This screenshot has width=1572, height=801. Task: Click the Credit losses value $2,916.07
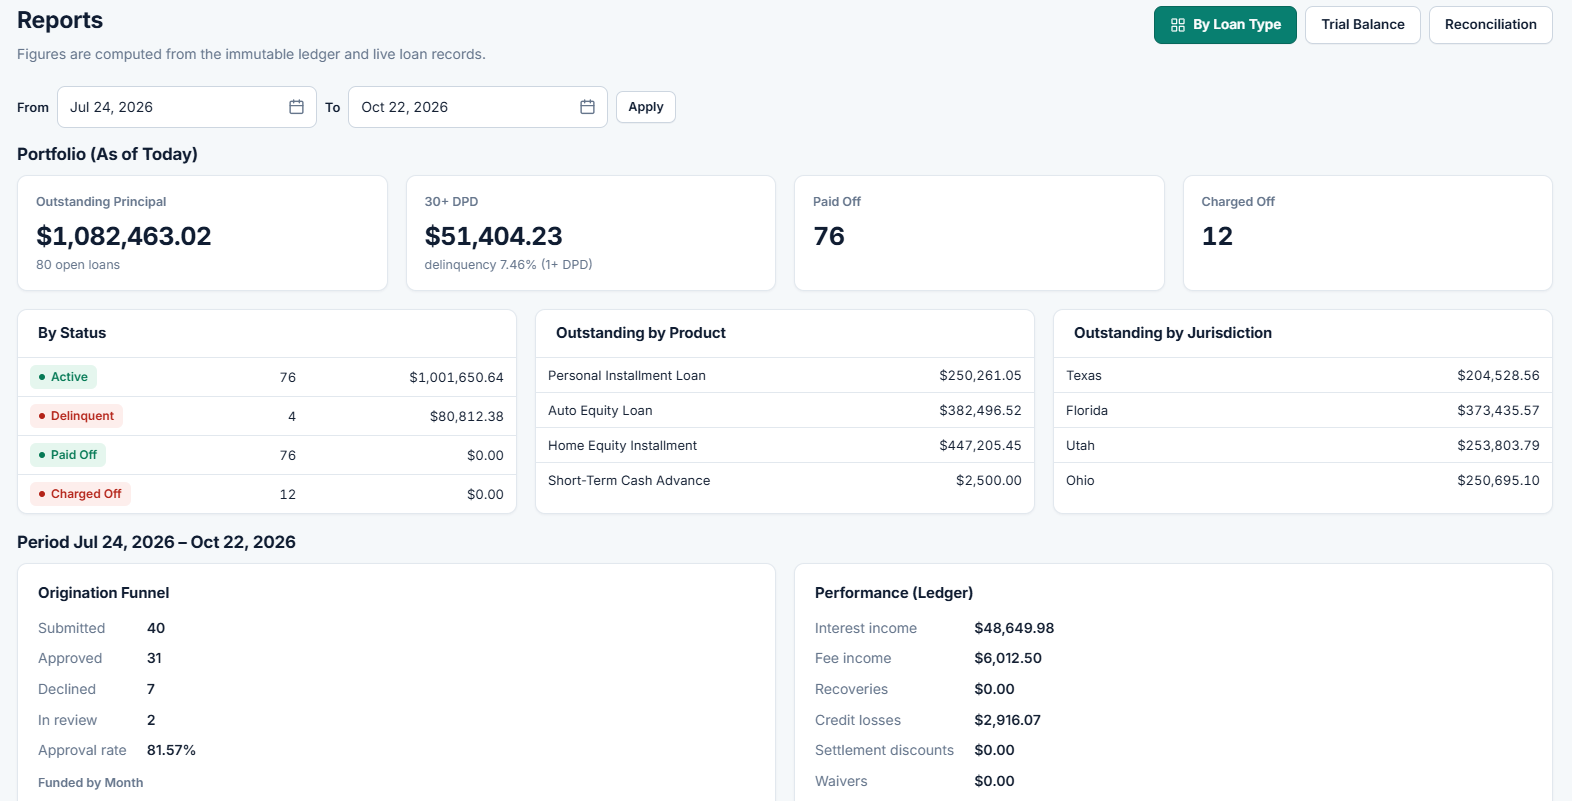[x=1007, y=720]
